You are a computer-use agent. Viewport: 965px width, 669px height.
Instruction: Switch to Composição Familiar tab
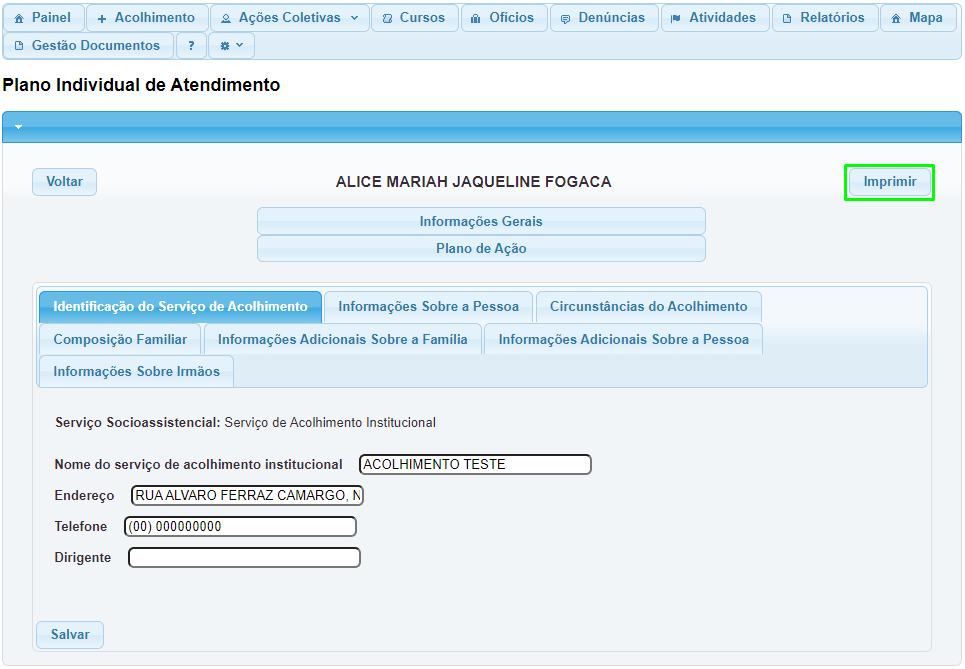120,339
